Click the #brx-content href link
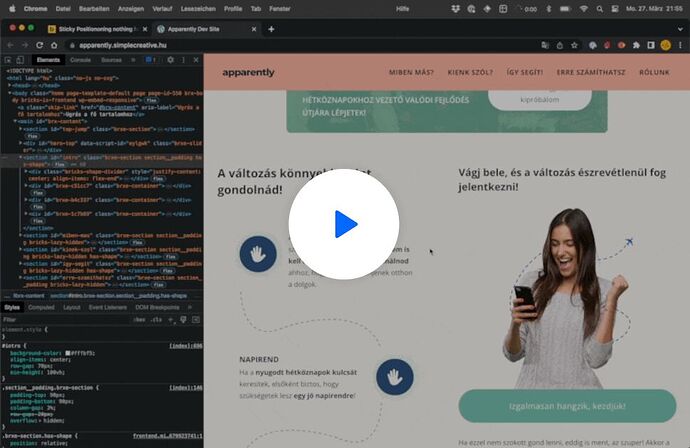The image size is (690, 448). coord(118,107)
